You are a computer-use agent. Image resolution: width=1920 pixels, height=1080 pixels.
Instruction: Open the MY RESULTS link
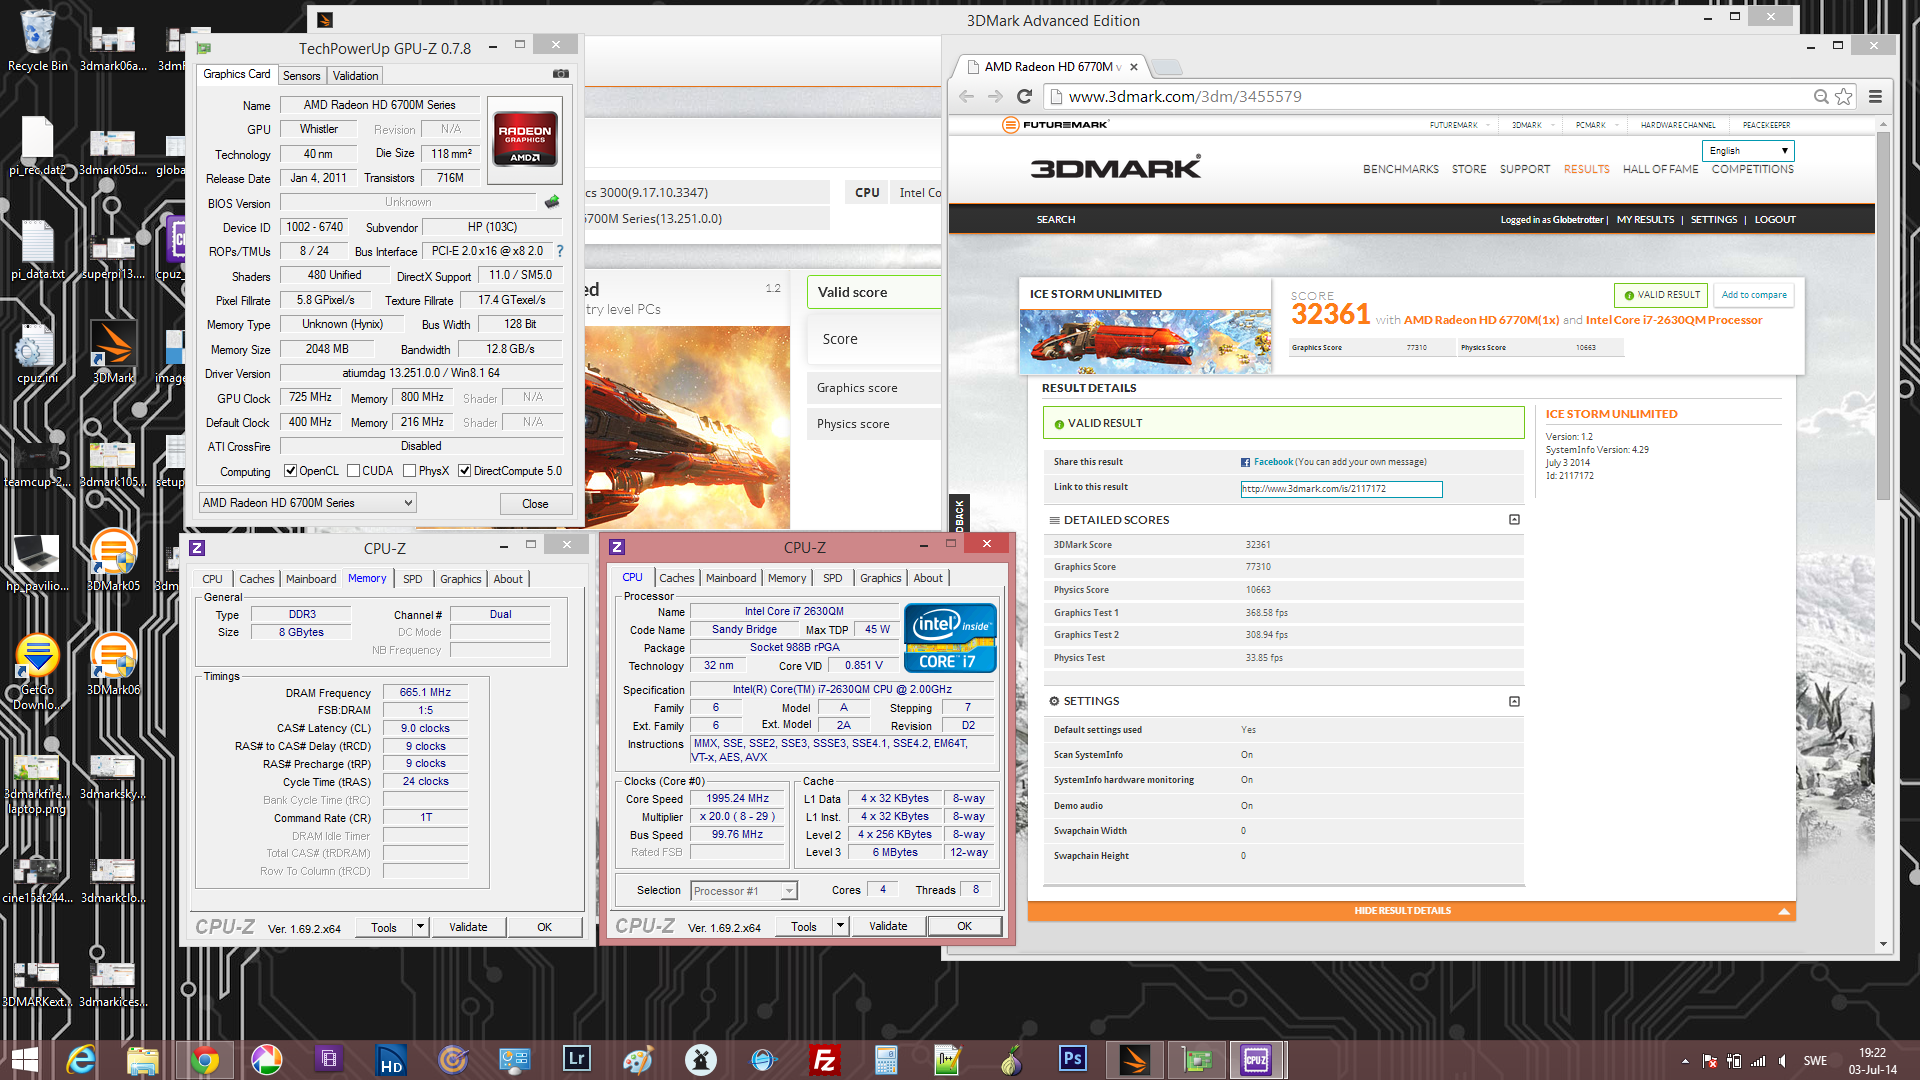tap(1645, 220)
